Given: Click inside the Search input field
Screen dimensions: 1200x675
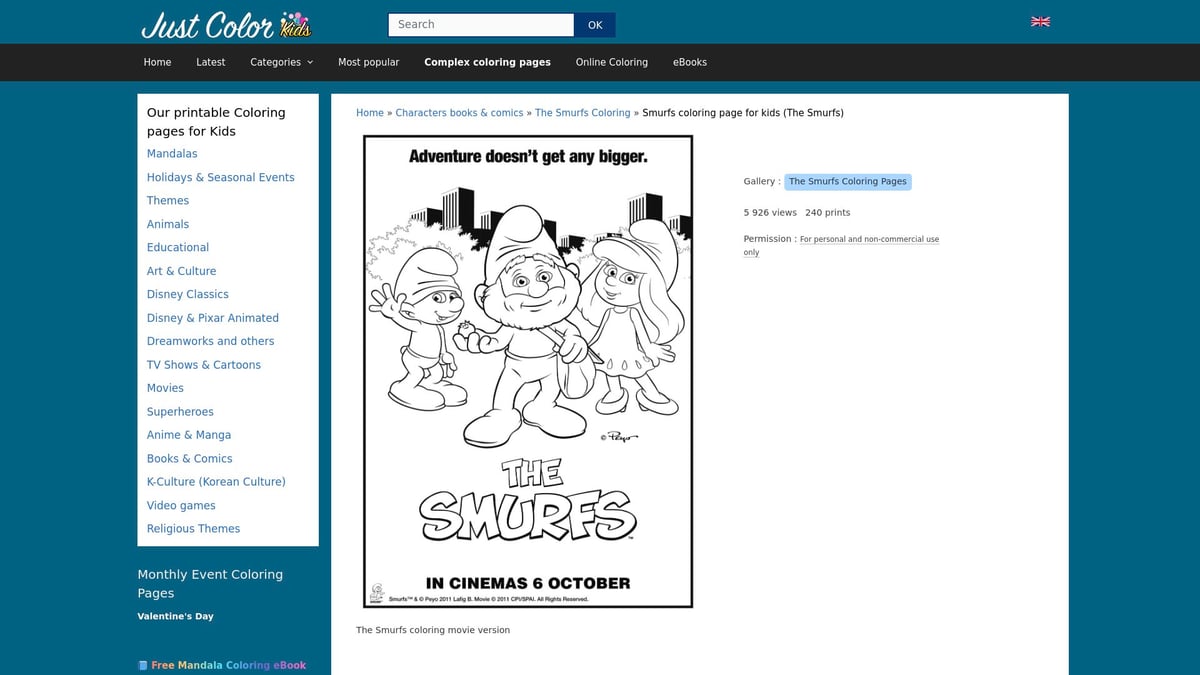Looking at the screenshot, I should 480,24.
